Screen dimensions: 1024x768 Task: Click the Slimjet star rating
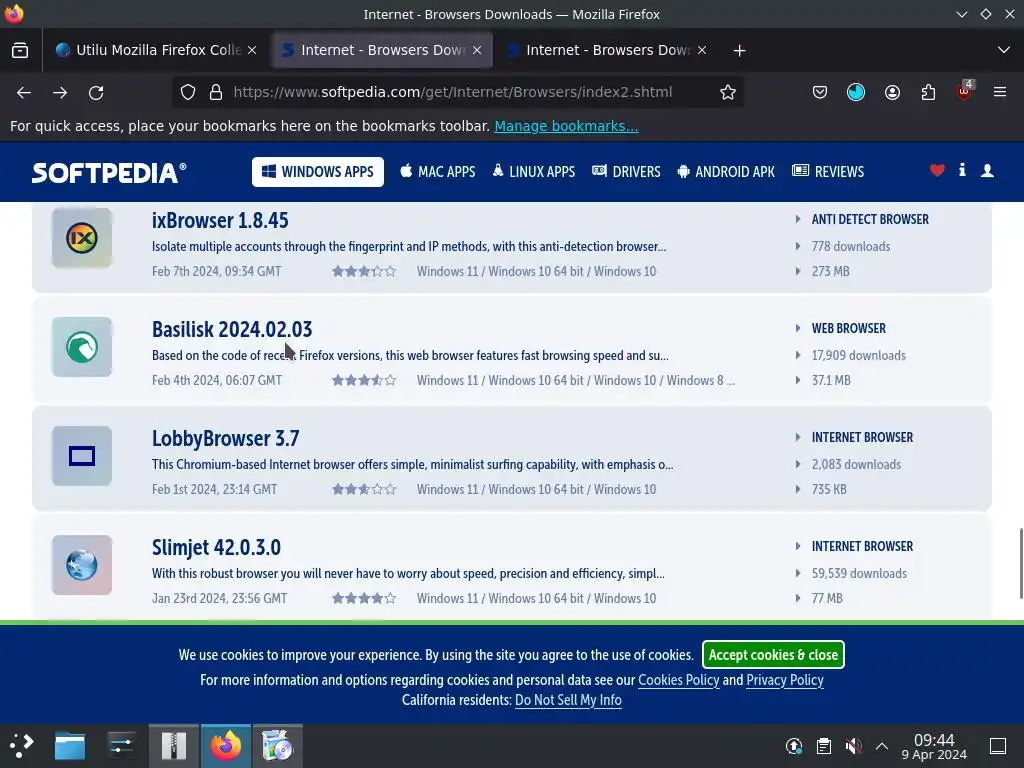364,599
